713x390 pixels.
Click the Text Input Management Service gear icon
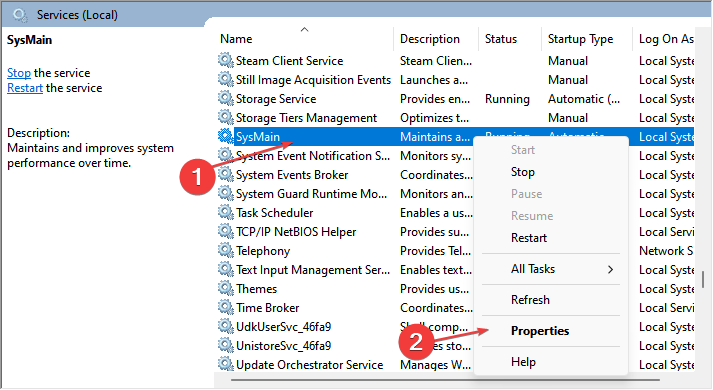tap(226, 269)
